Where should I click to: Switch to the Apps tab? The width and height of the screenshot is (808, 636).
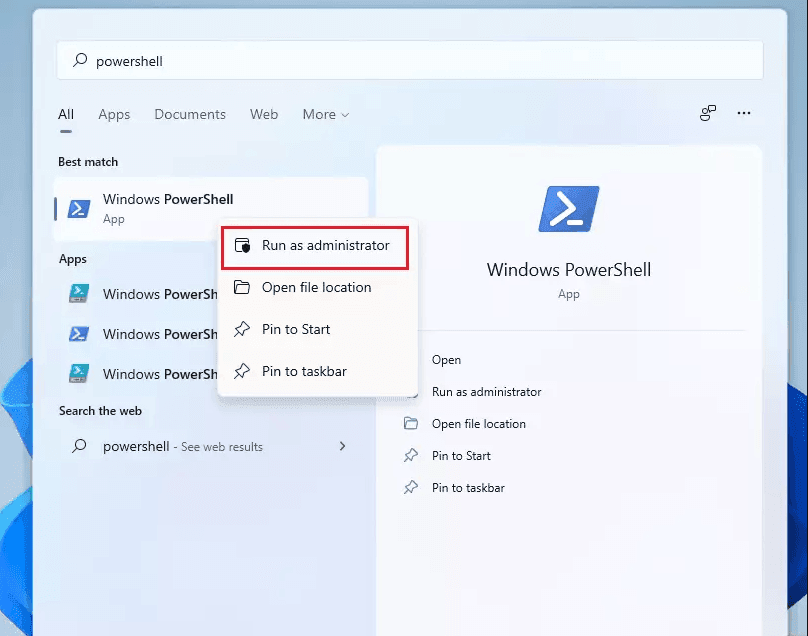coord(114,114)
